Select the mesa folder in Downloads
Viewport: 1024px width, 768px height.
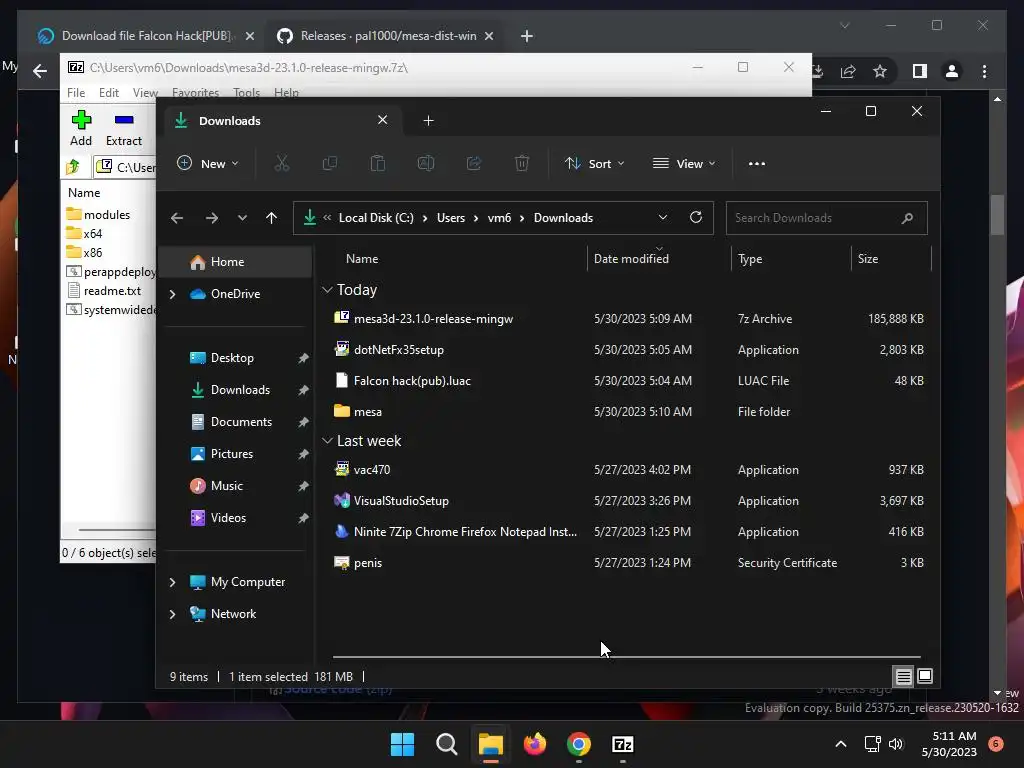click(x=628, y=411)
